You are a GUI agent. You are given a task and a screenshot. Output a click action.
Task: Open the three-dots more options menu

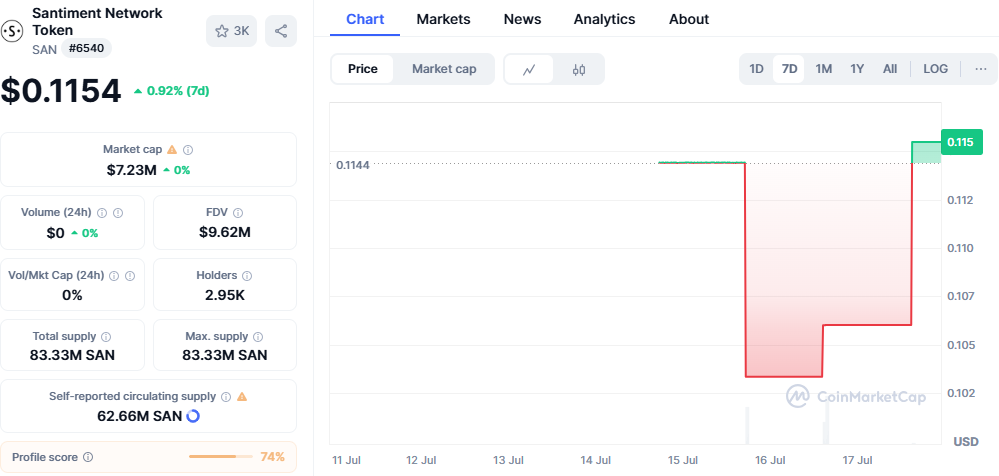click(981, 69)
